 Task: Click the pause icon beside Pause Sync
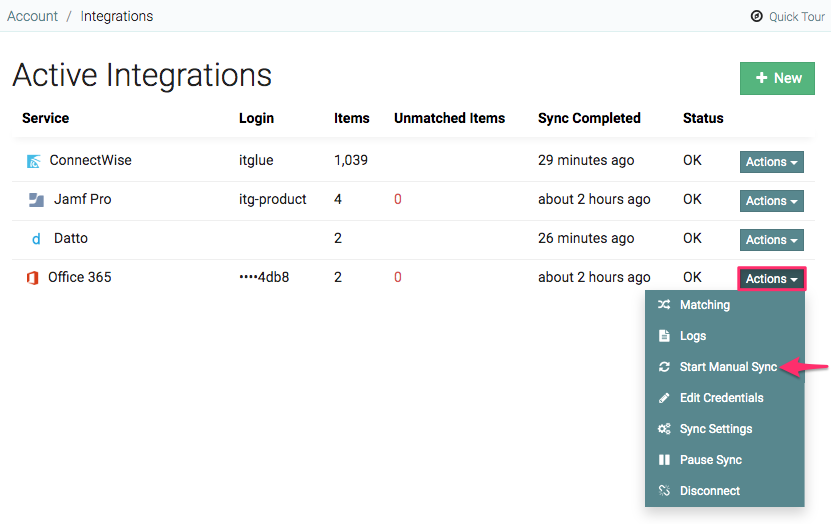tap(664, 460)
